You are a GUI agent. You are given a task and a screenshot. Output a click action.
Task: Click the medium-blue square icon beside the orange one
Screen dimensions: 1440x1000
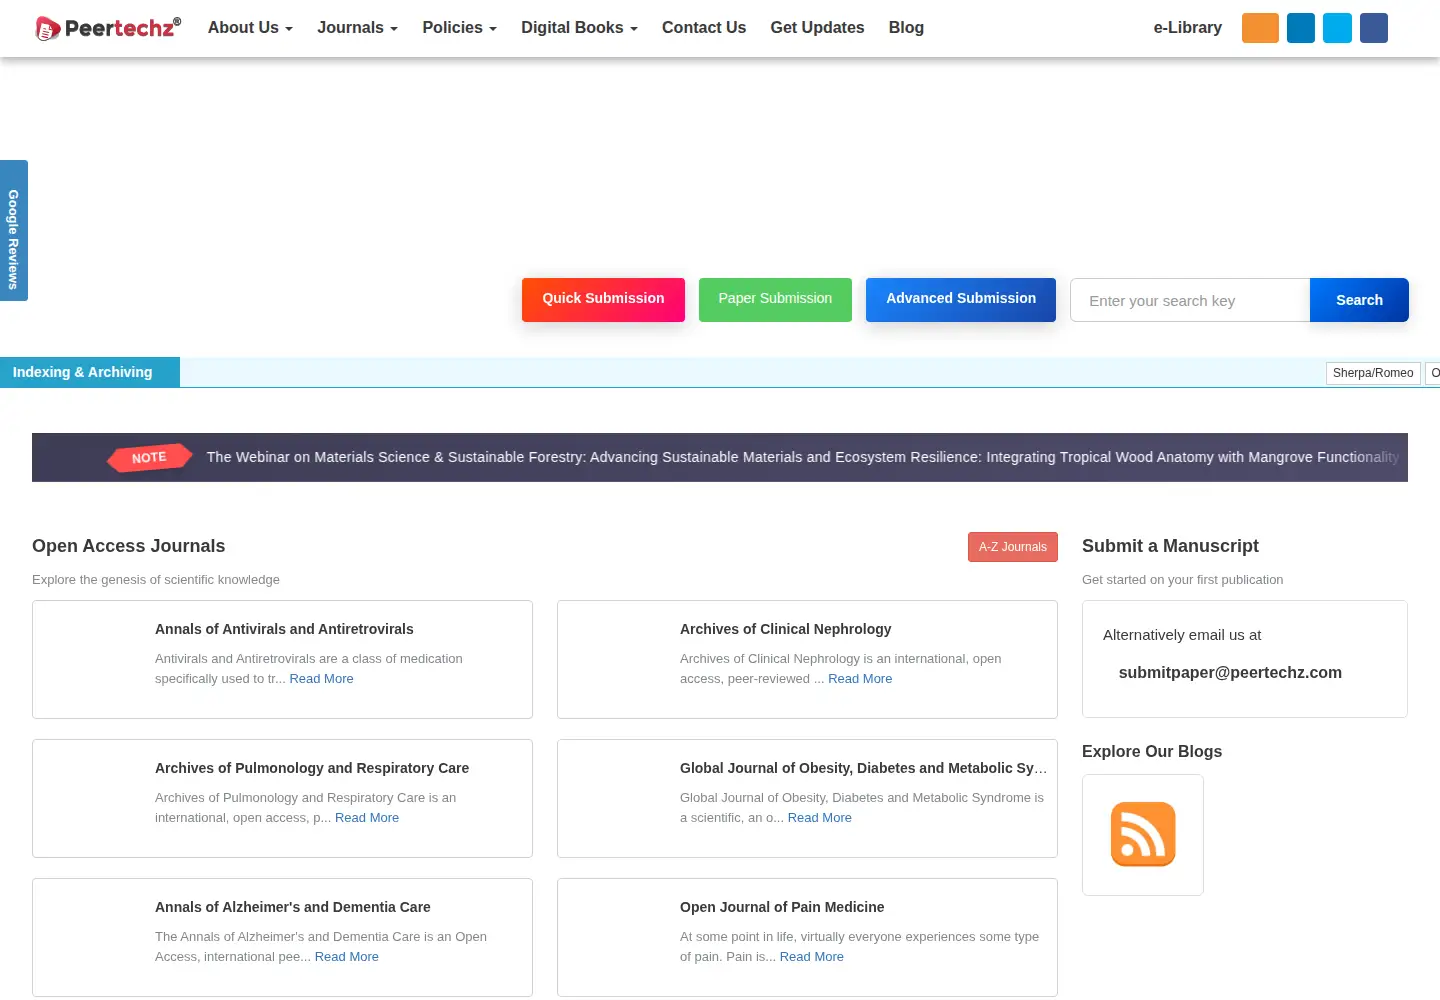(1301, 28)
